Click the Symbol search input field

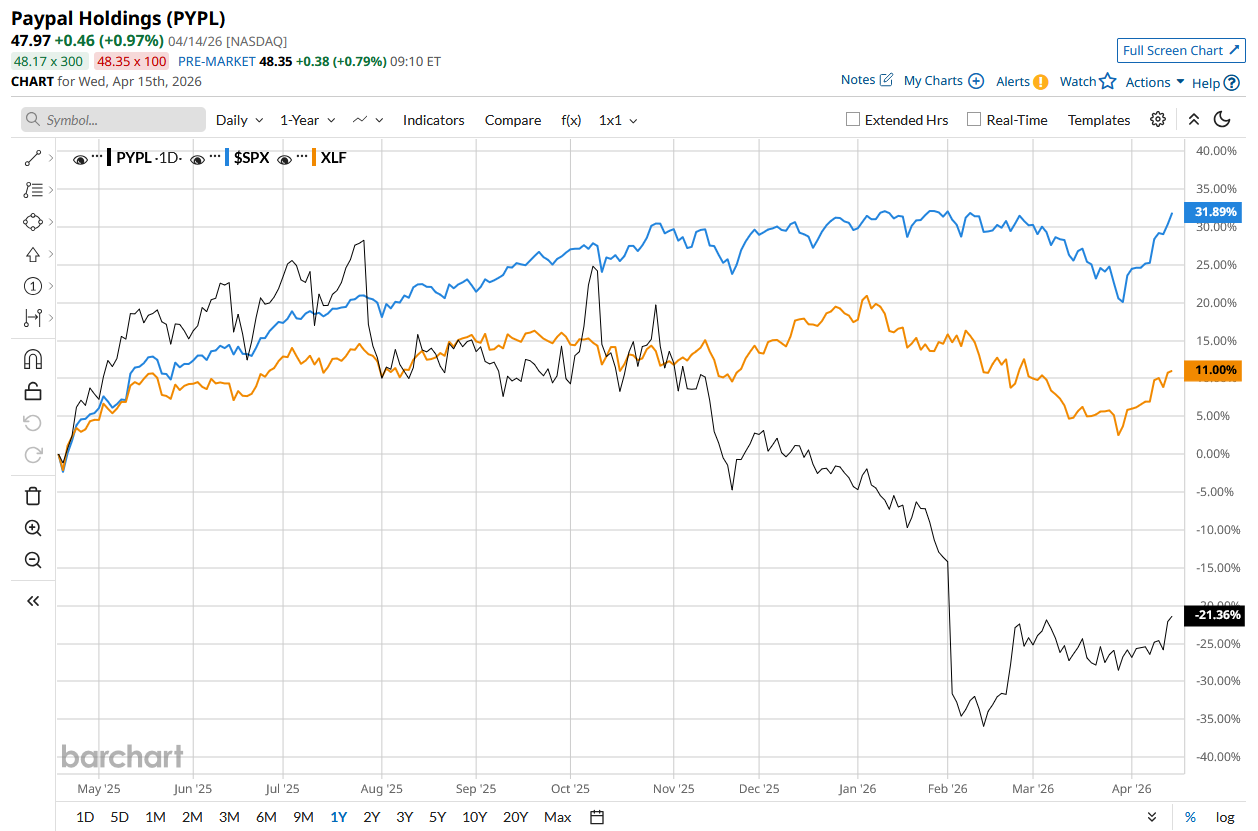[113, 120]
